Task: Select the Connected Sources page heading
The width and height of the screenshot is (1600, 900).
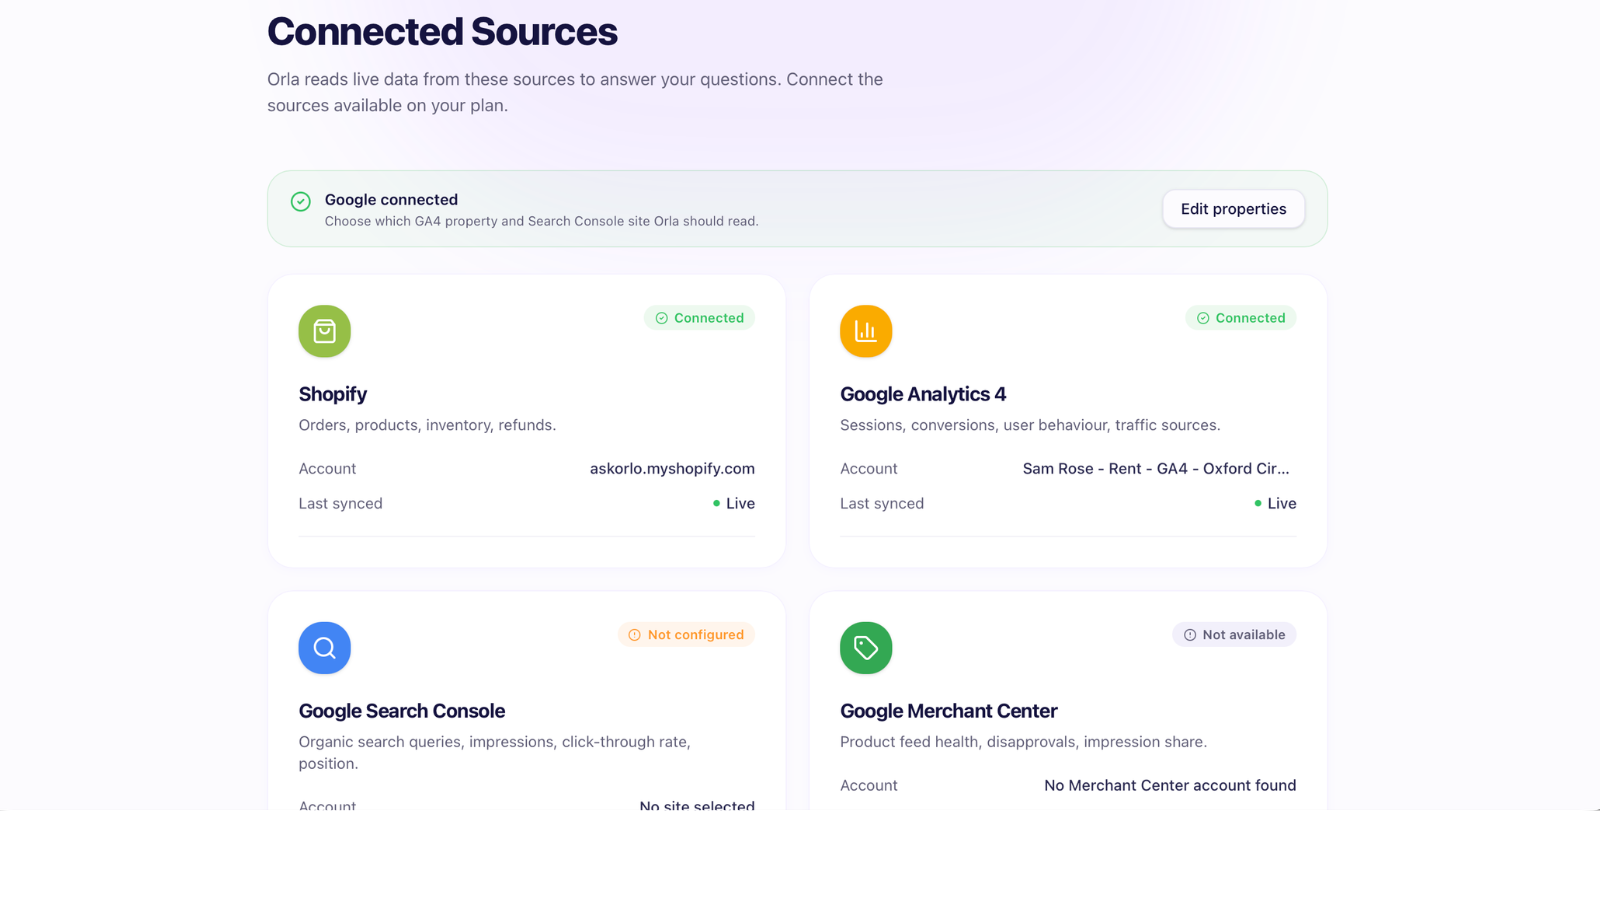Action: tap(442, 32)
